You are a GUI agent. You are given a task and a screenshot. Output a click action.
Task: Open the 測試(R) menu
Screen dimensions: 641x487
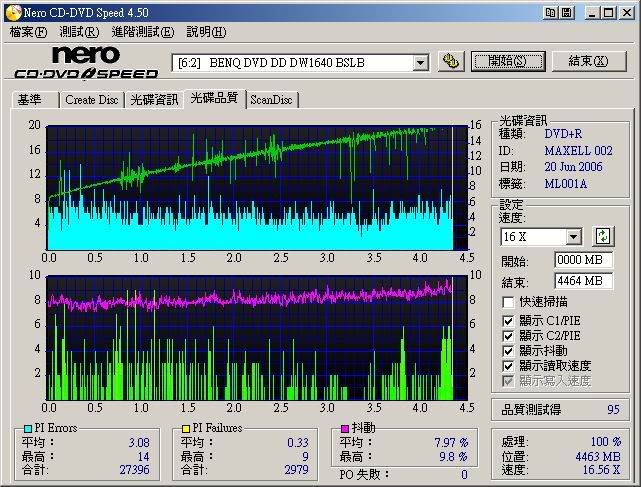click(x=79, y=32)
